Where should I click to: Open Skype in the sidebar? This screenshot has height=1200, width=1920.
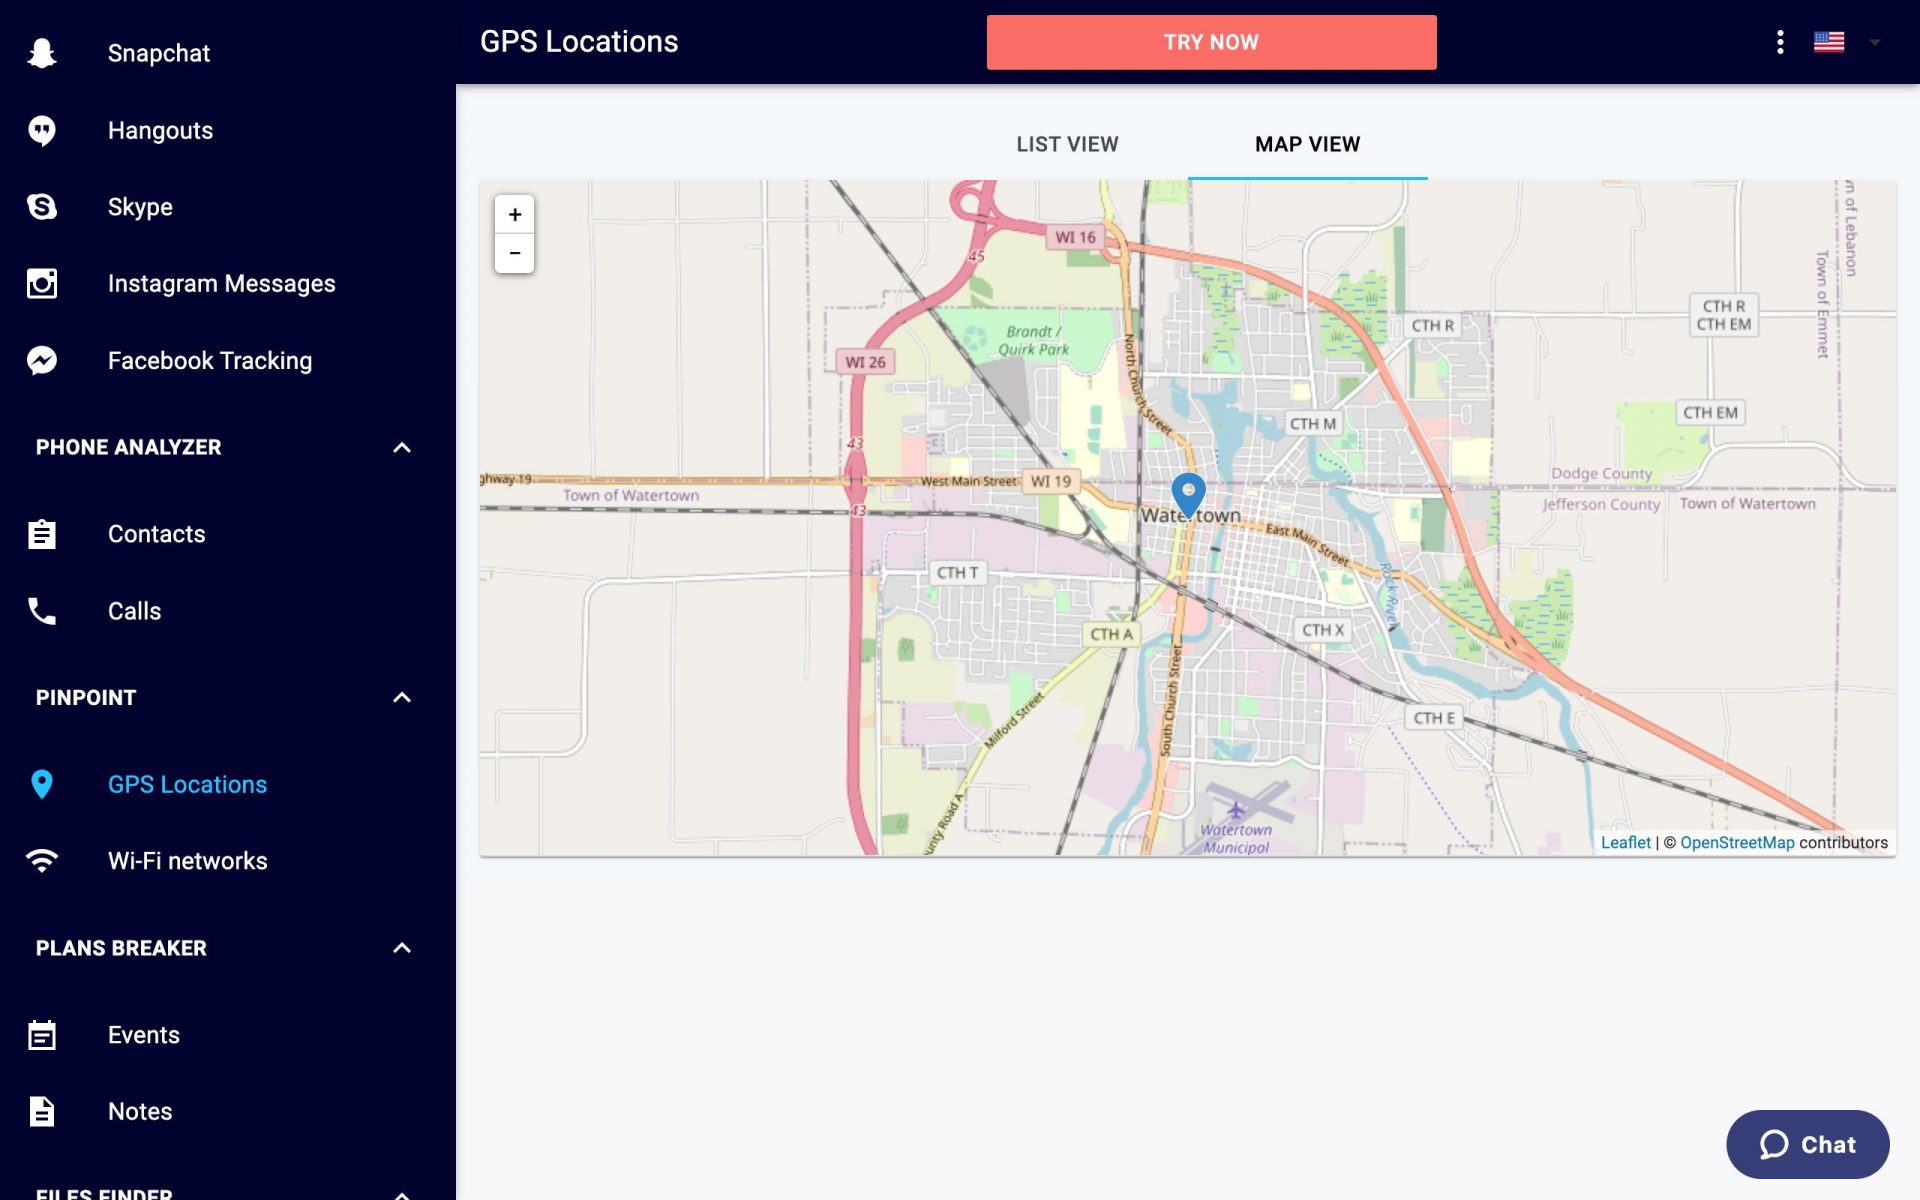click(228, 207)
